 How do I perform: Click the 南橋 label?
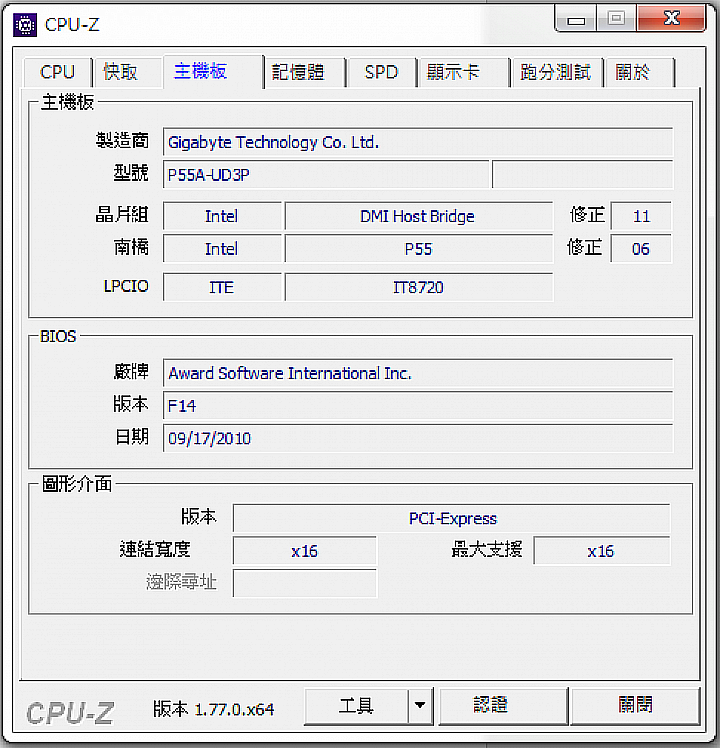pos(131,247)
